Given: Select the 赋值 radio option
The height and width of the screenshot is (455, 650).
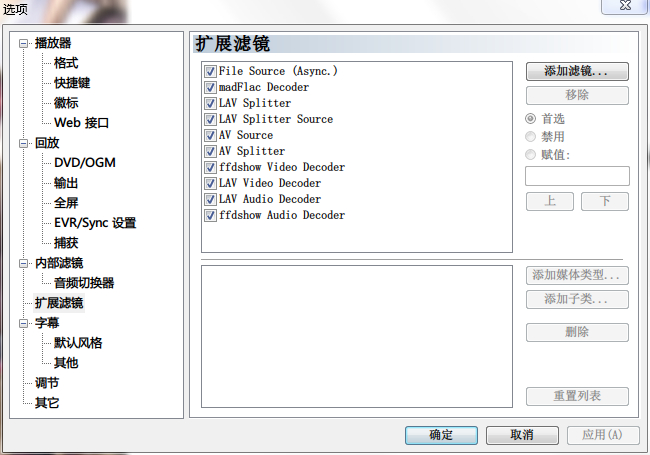Looking at the screenshot, I should tap(530, 155).
